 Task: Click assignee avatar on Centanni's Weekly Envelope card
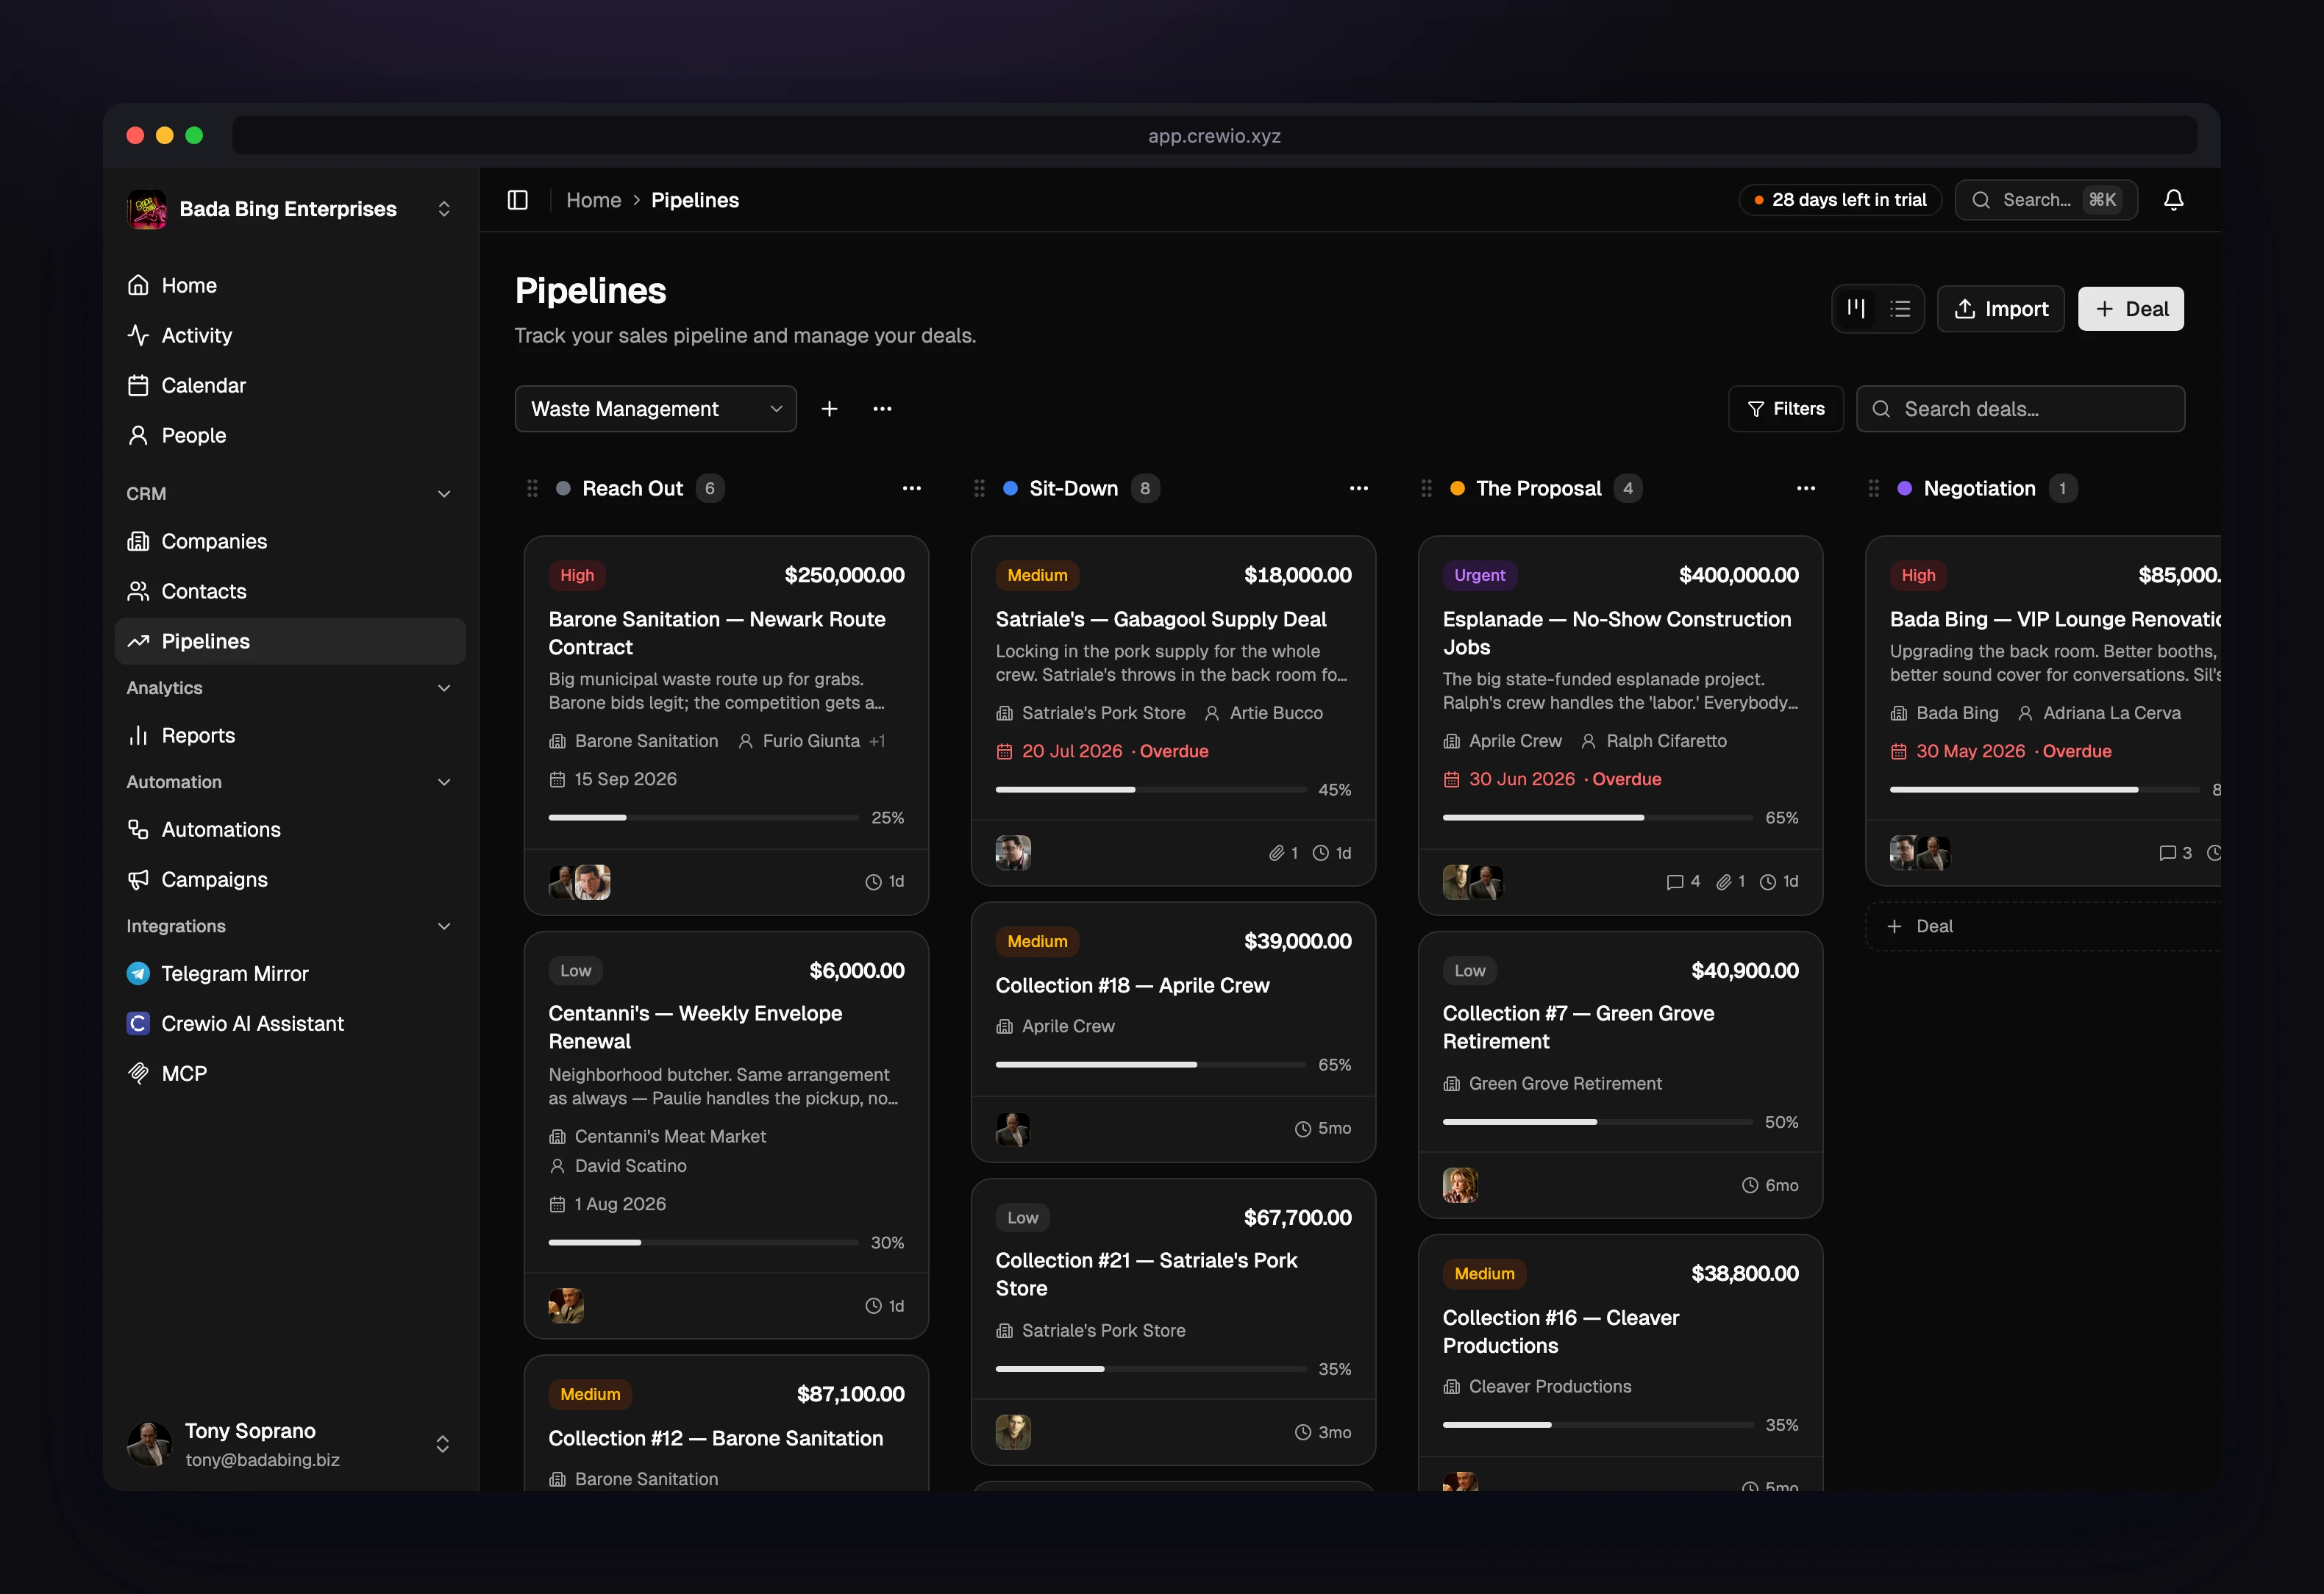tap(566, 1305)
